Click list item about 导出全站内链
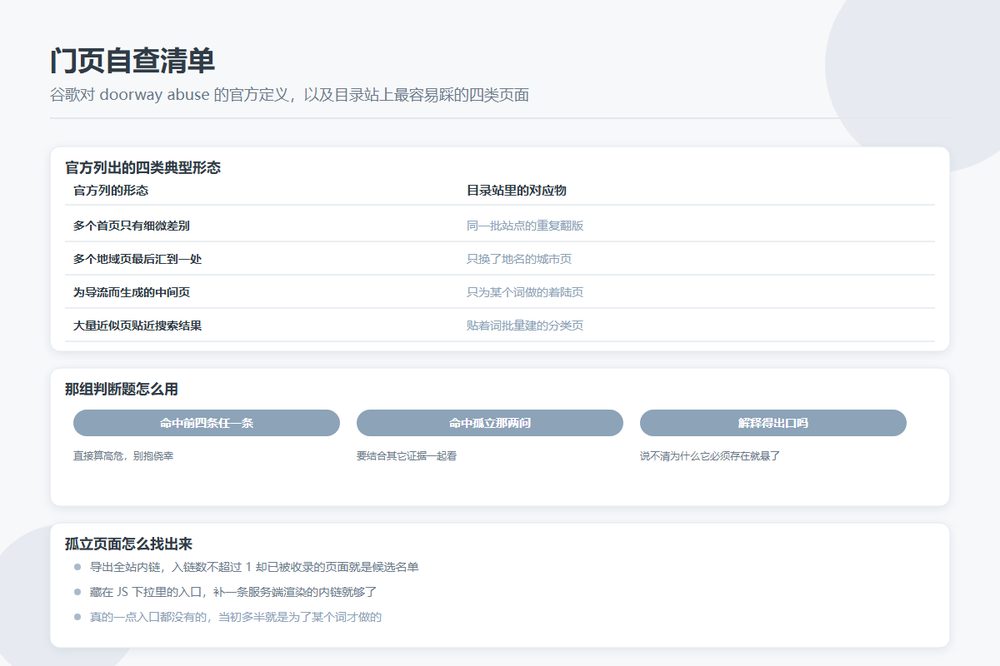This screenshot has width=1000, height=666. pyautogui.click(x=254, y=567)
